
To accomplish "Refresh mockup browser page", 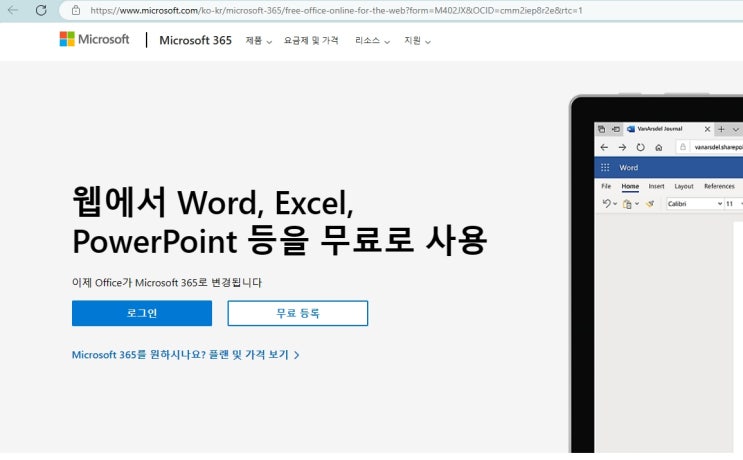I will tap(641, 147).
